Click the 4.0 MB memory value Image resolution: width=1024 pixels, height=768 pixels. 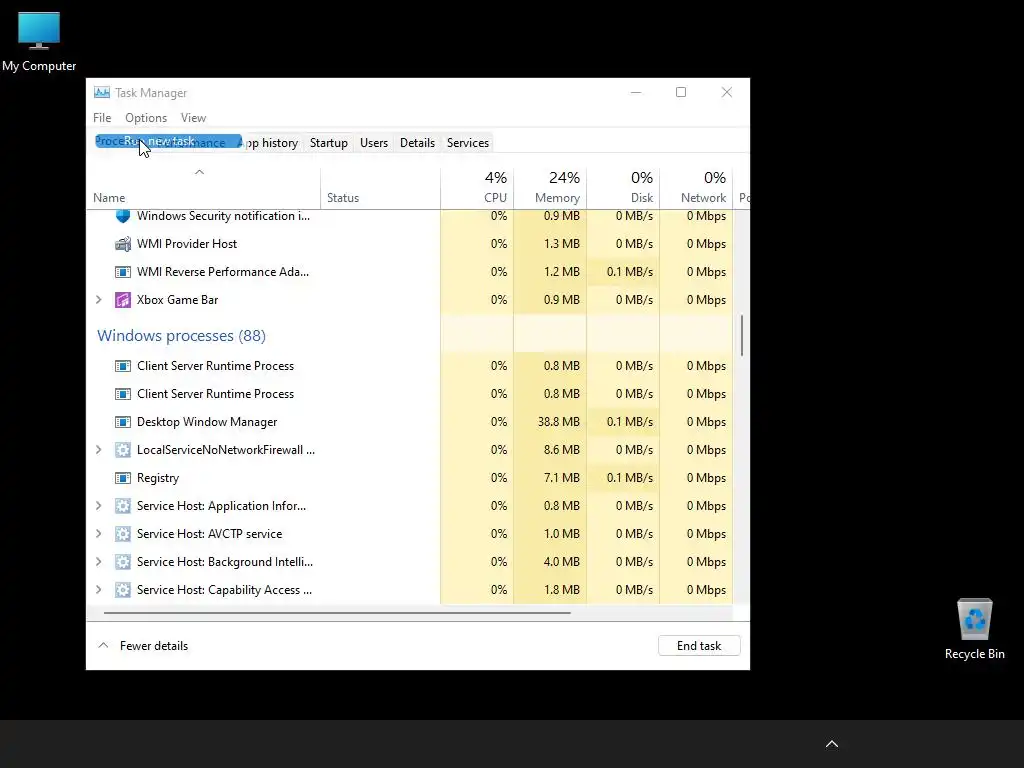(562, 563)
